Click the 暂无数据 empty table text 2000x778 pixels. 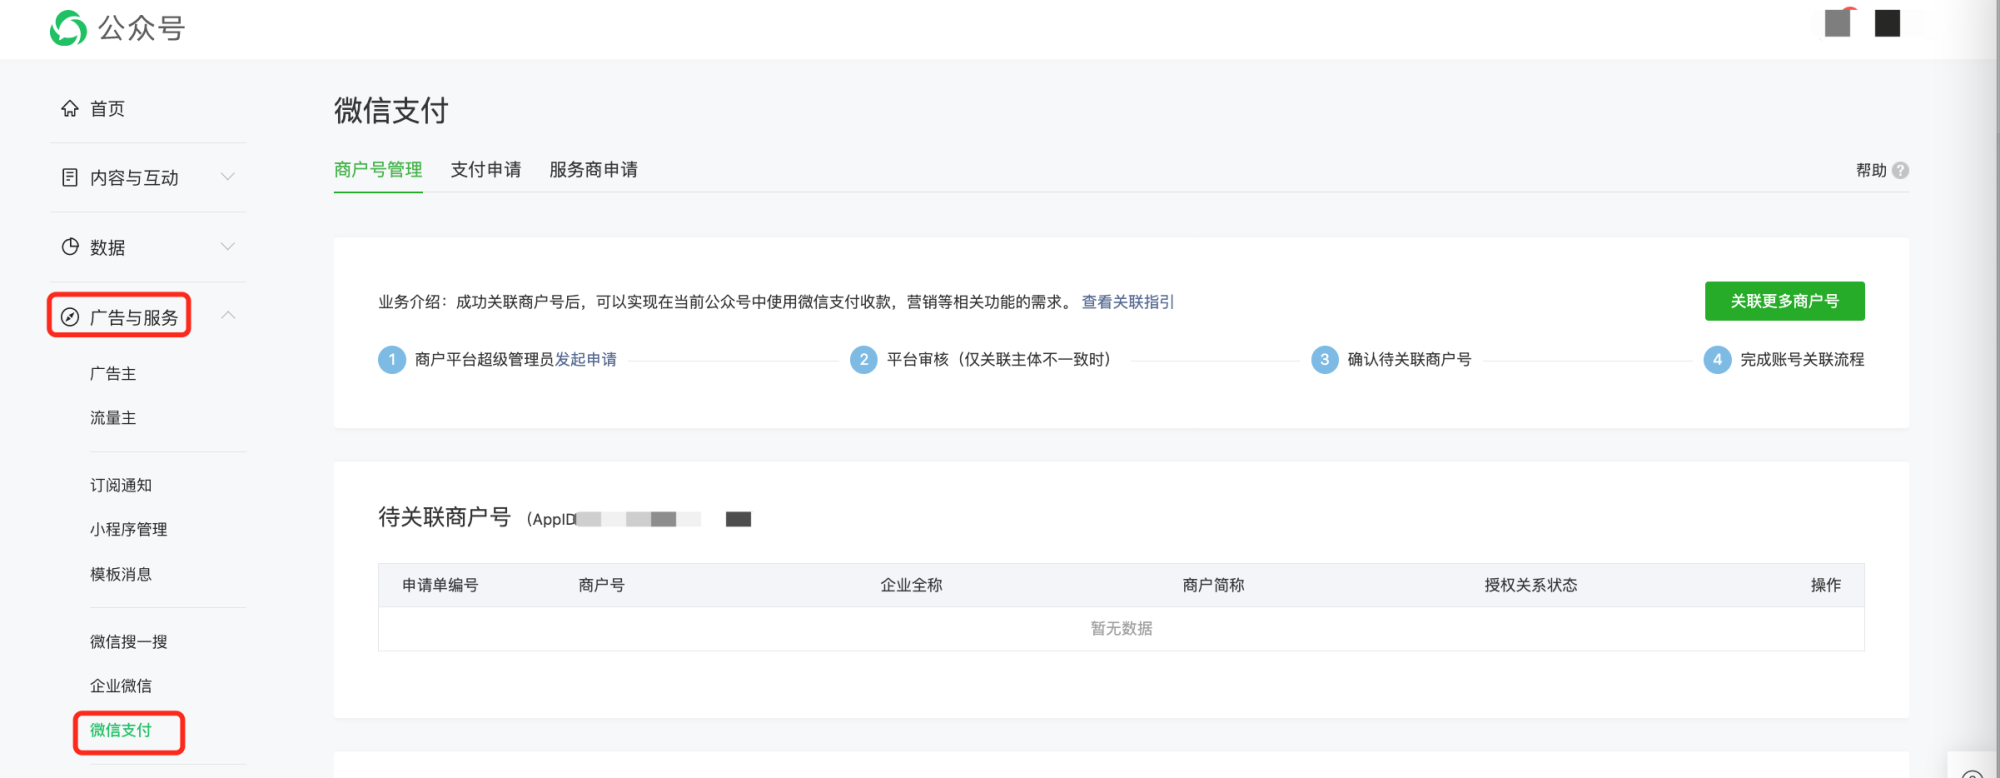click(x=1122, y=628)
